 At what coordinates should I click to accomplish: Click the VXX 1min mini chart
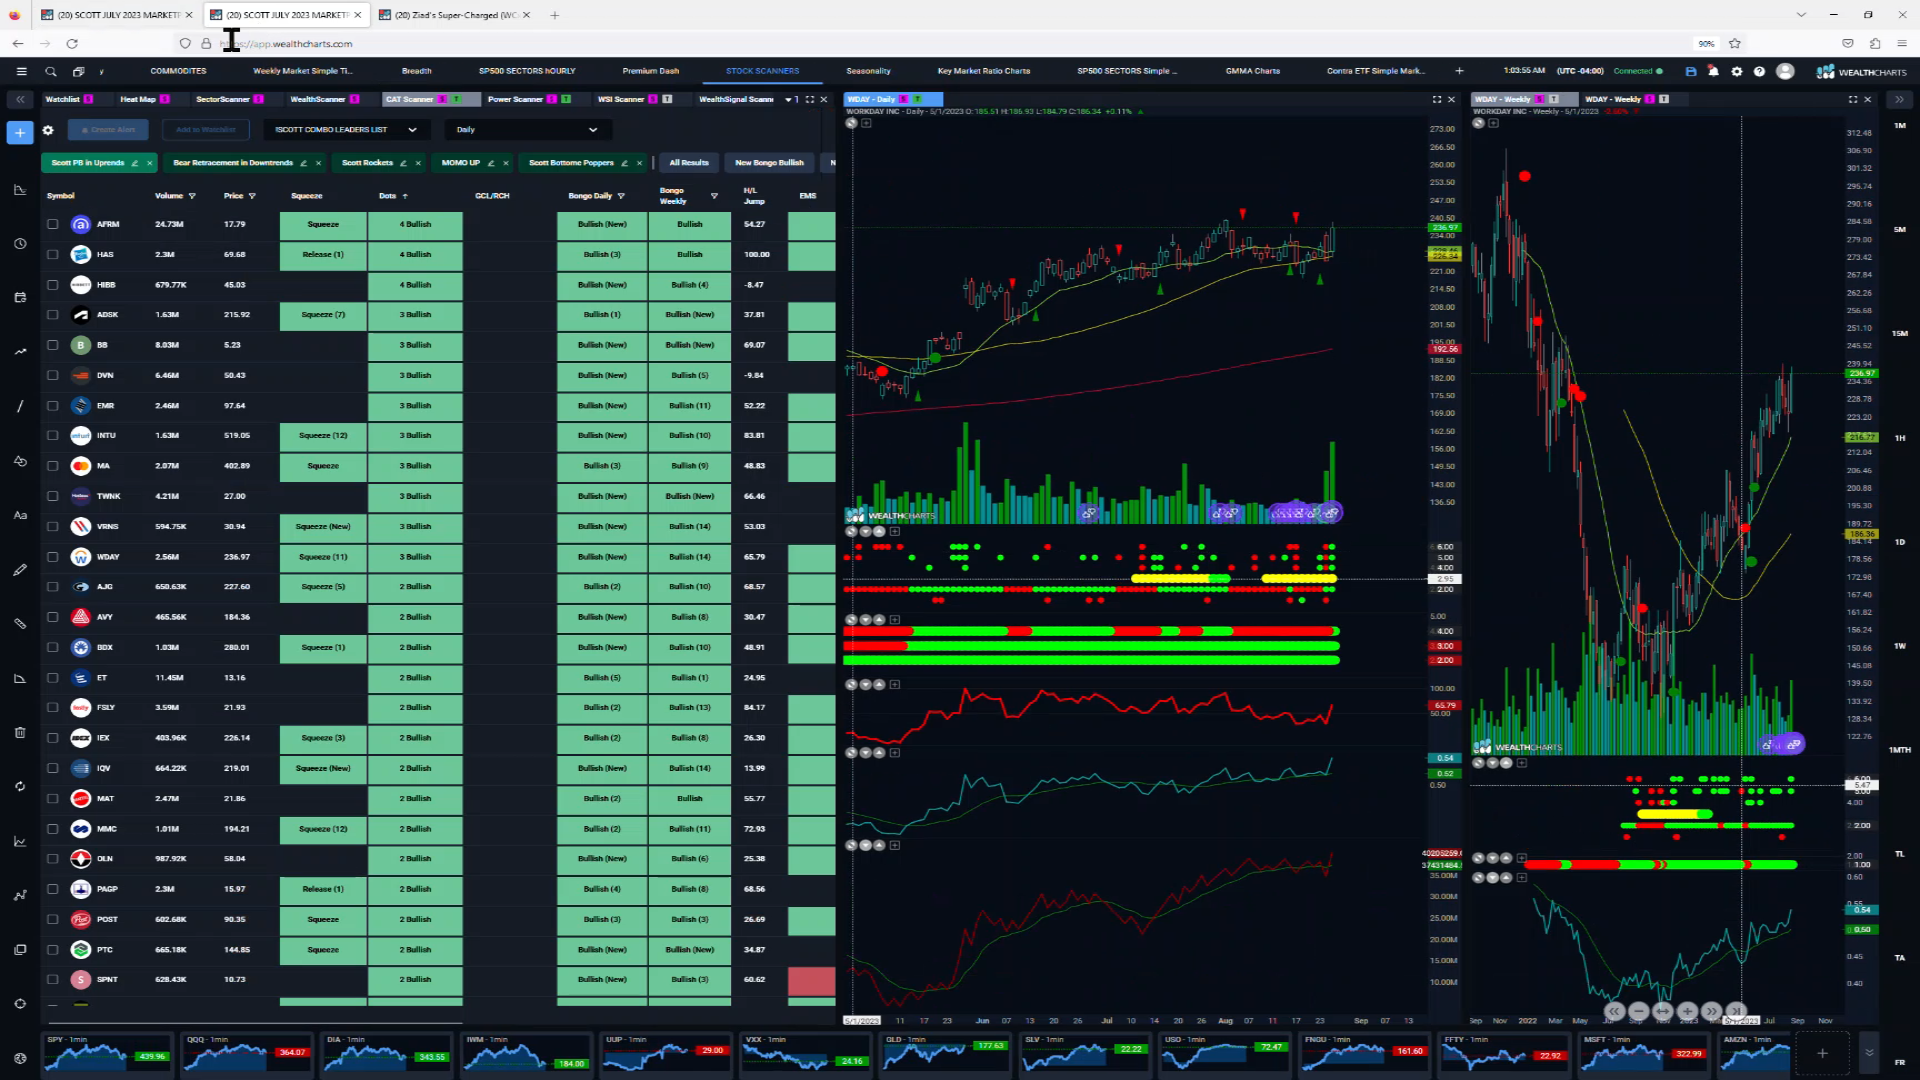pyautogui.click(x=805, y=1054)
